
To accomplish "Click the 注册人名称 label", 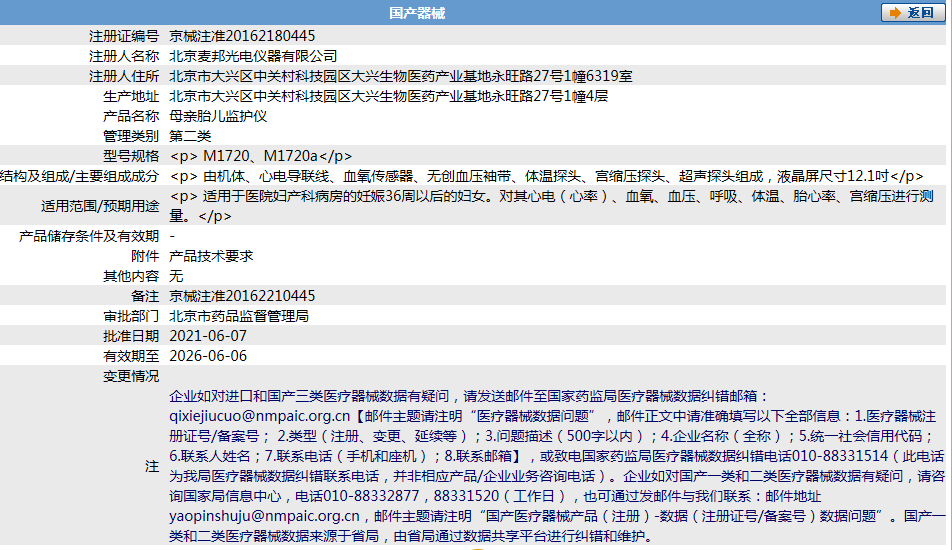I will (124, 56).
